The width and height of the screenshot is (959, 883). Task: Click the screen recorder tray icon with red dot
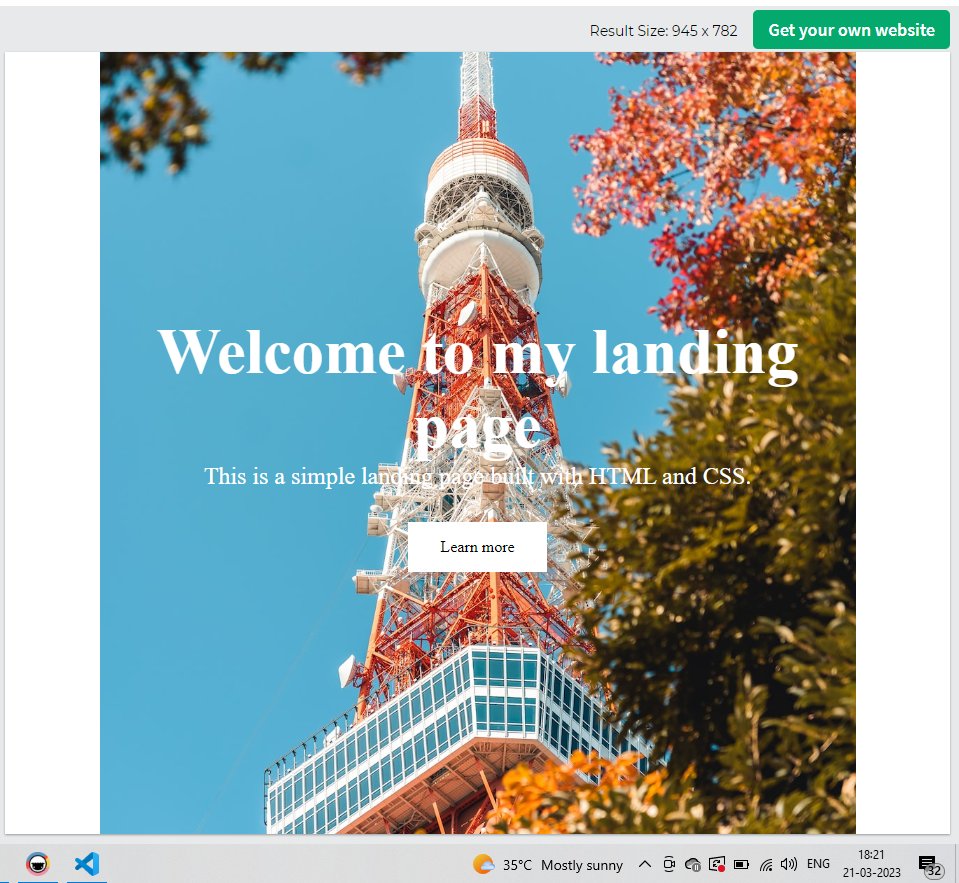click(x=717, y=864)
